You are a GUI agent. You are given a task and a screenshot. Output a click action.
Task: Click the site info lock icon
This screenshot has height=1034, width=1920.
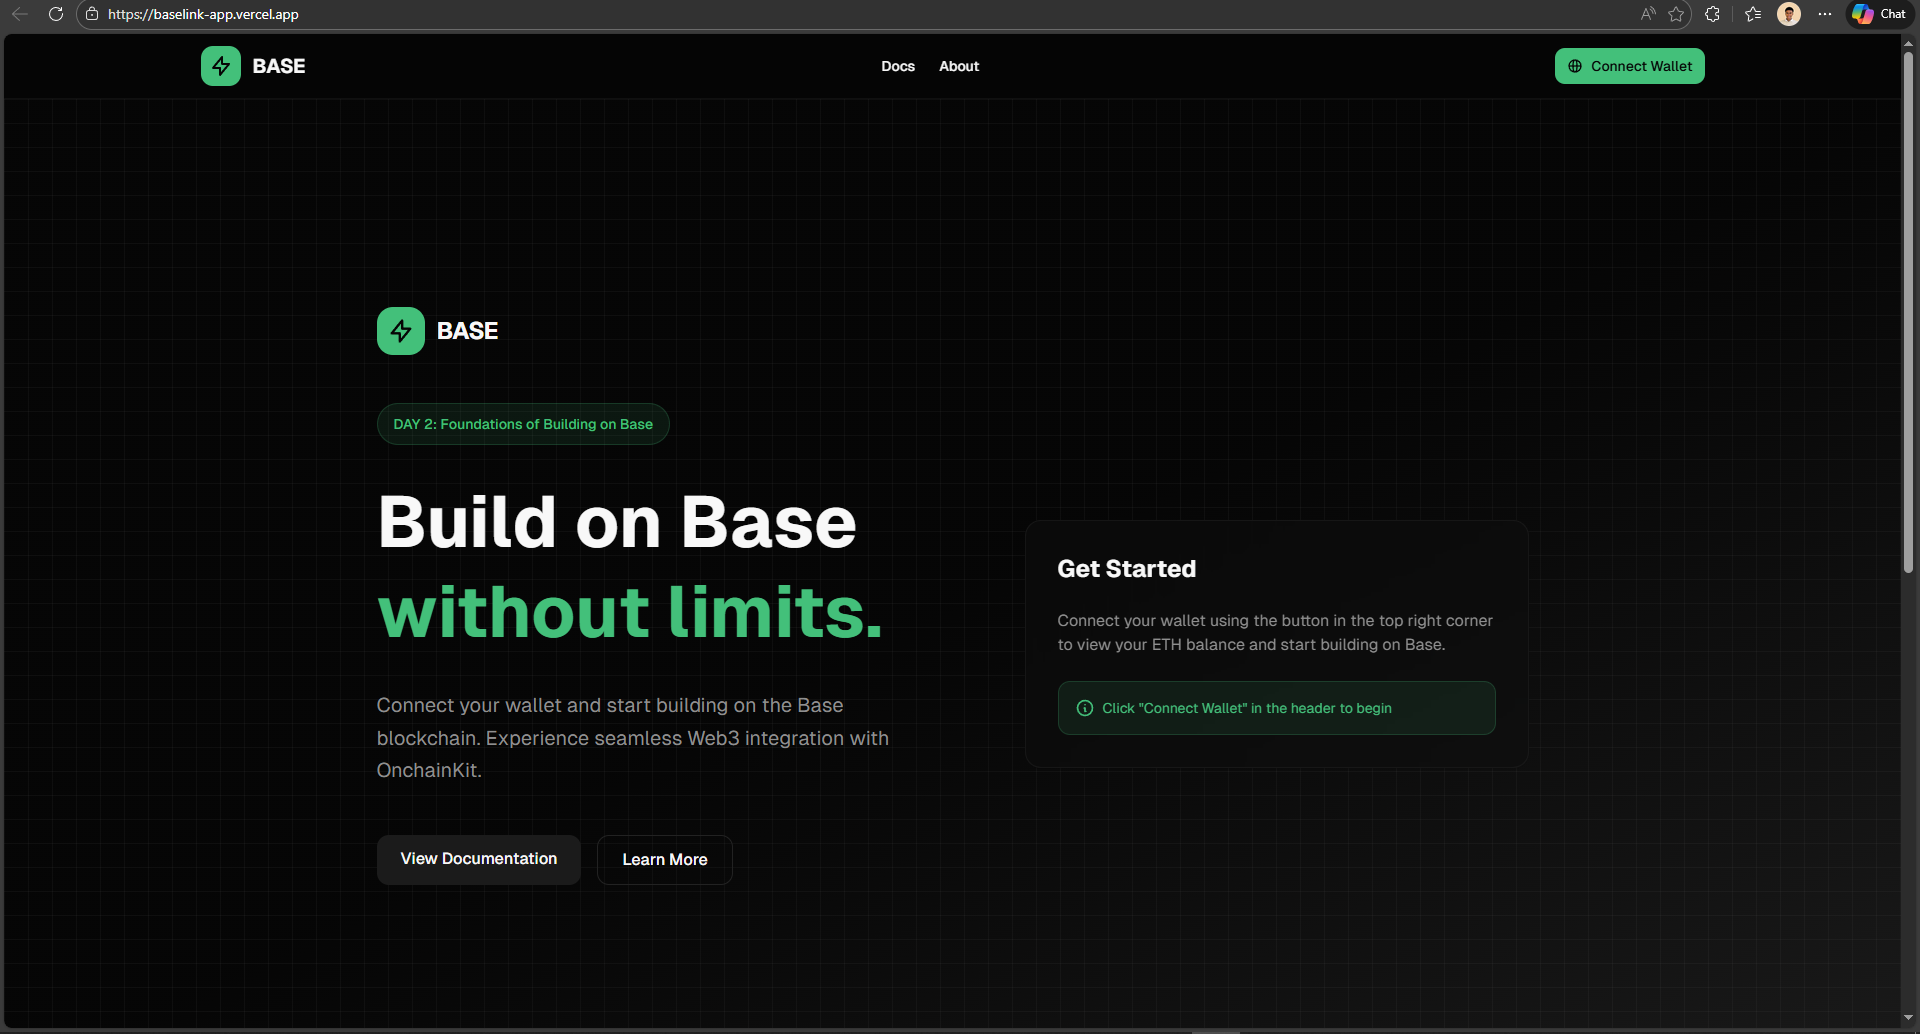[92, 14]
